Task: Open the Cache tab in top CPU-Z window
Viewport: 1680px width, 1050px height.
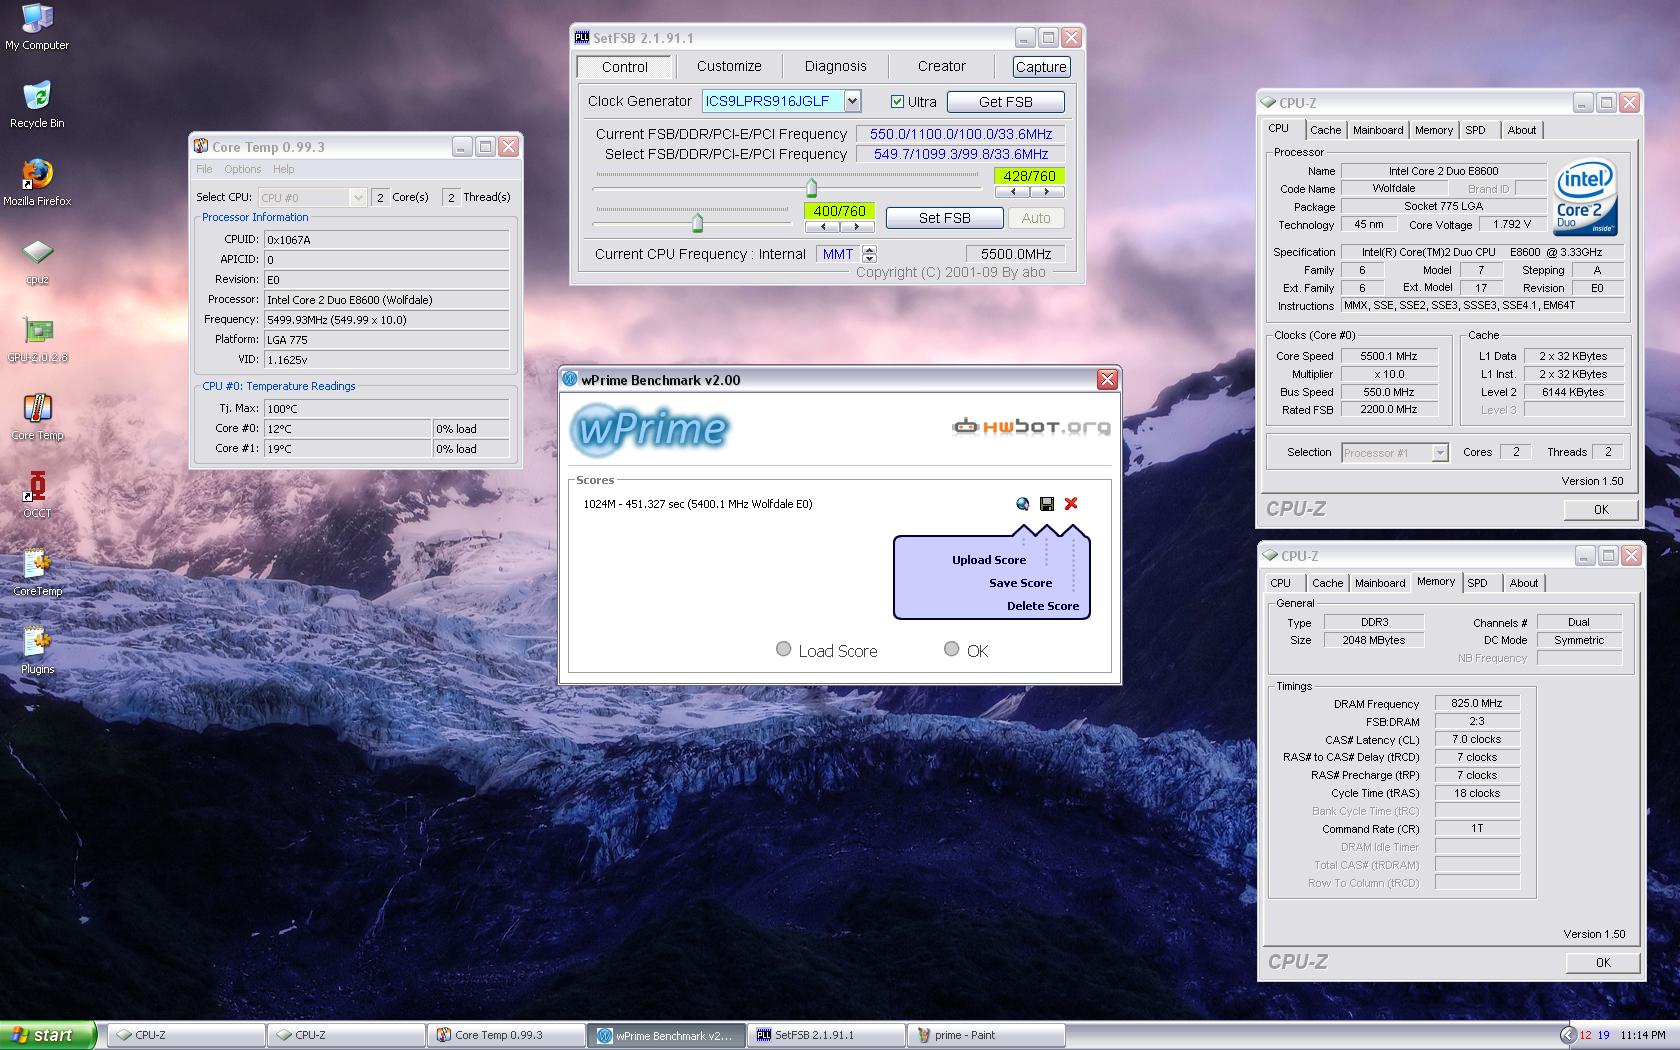Action: 1325,130
